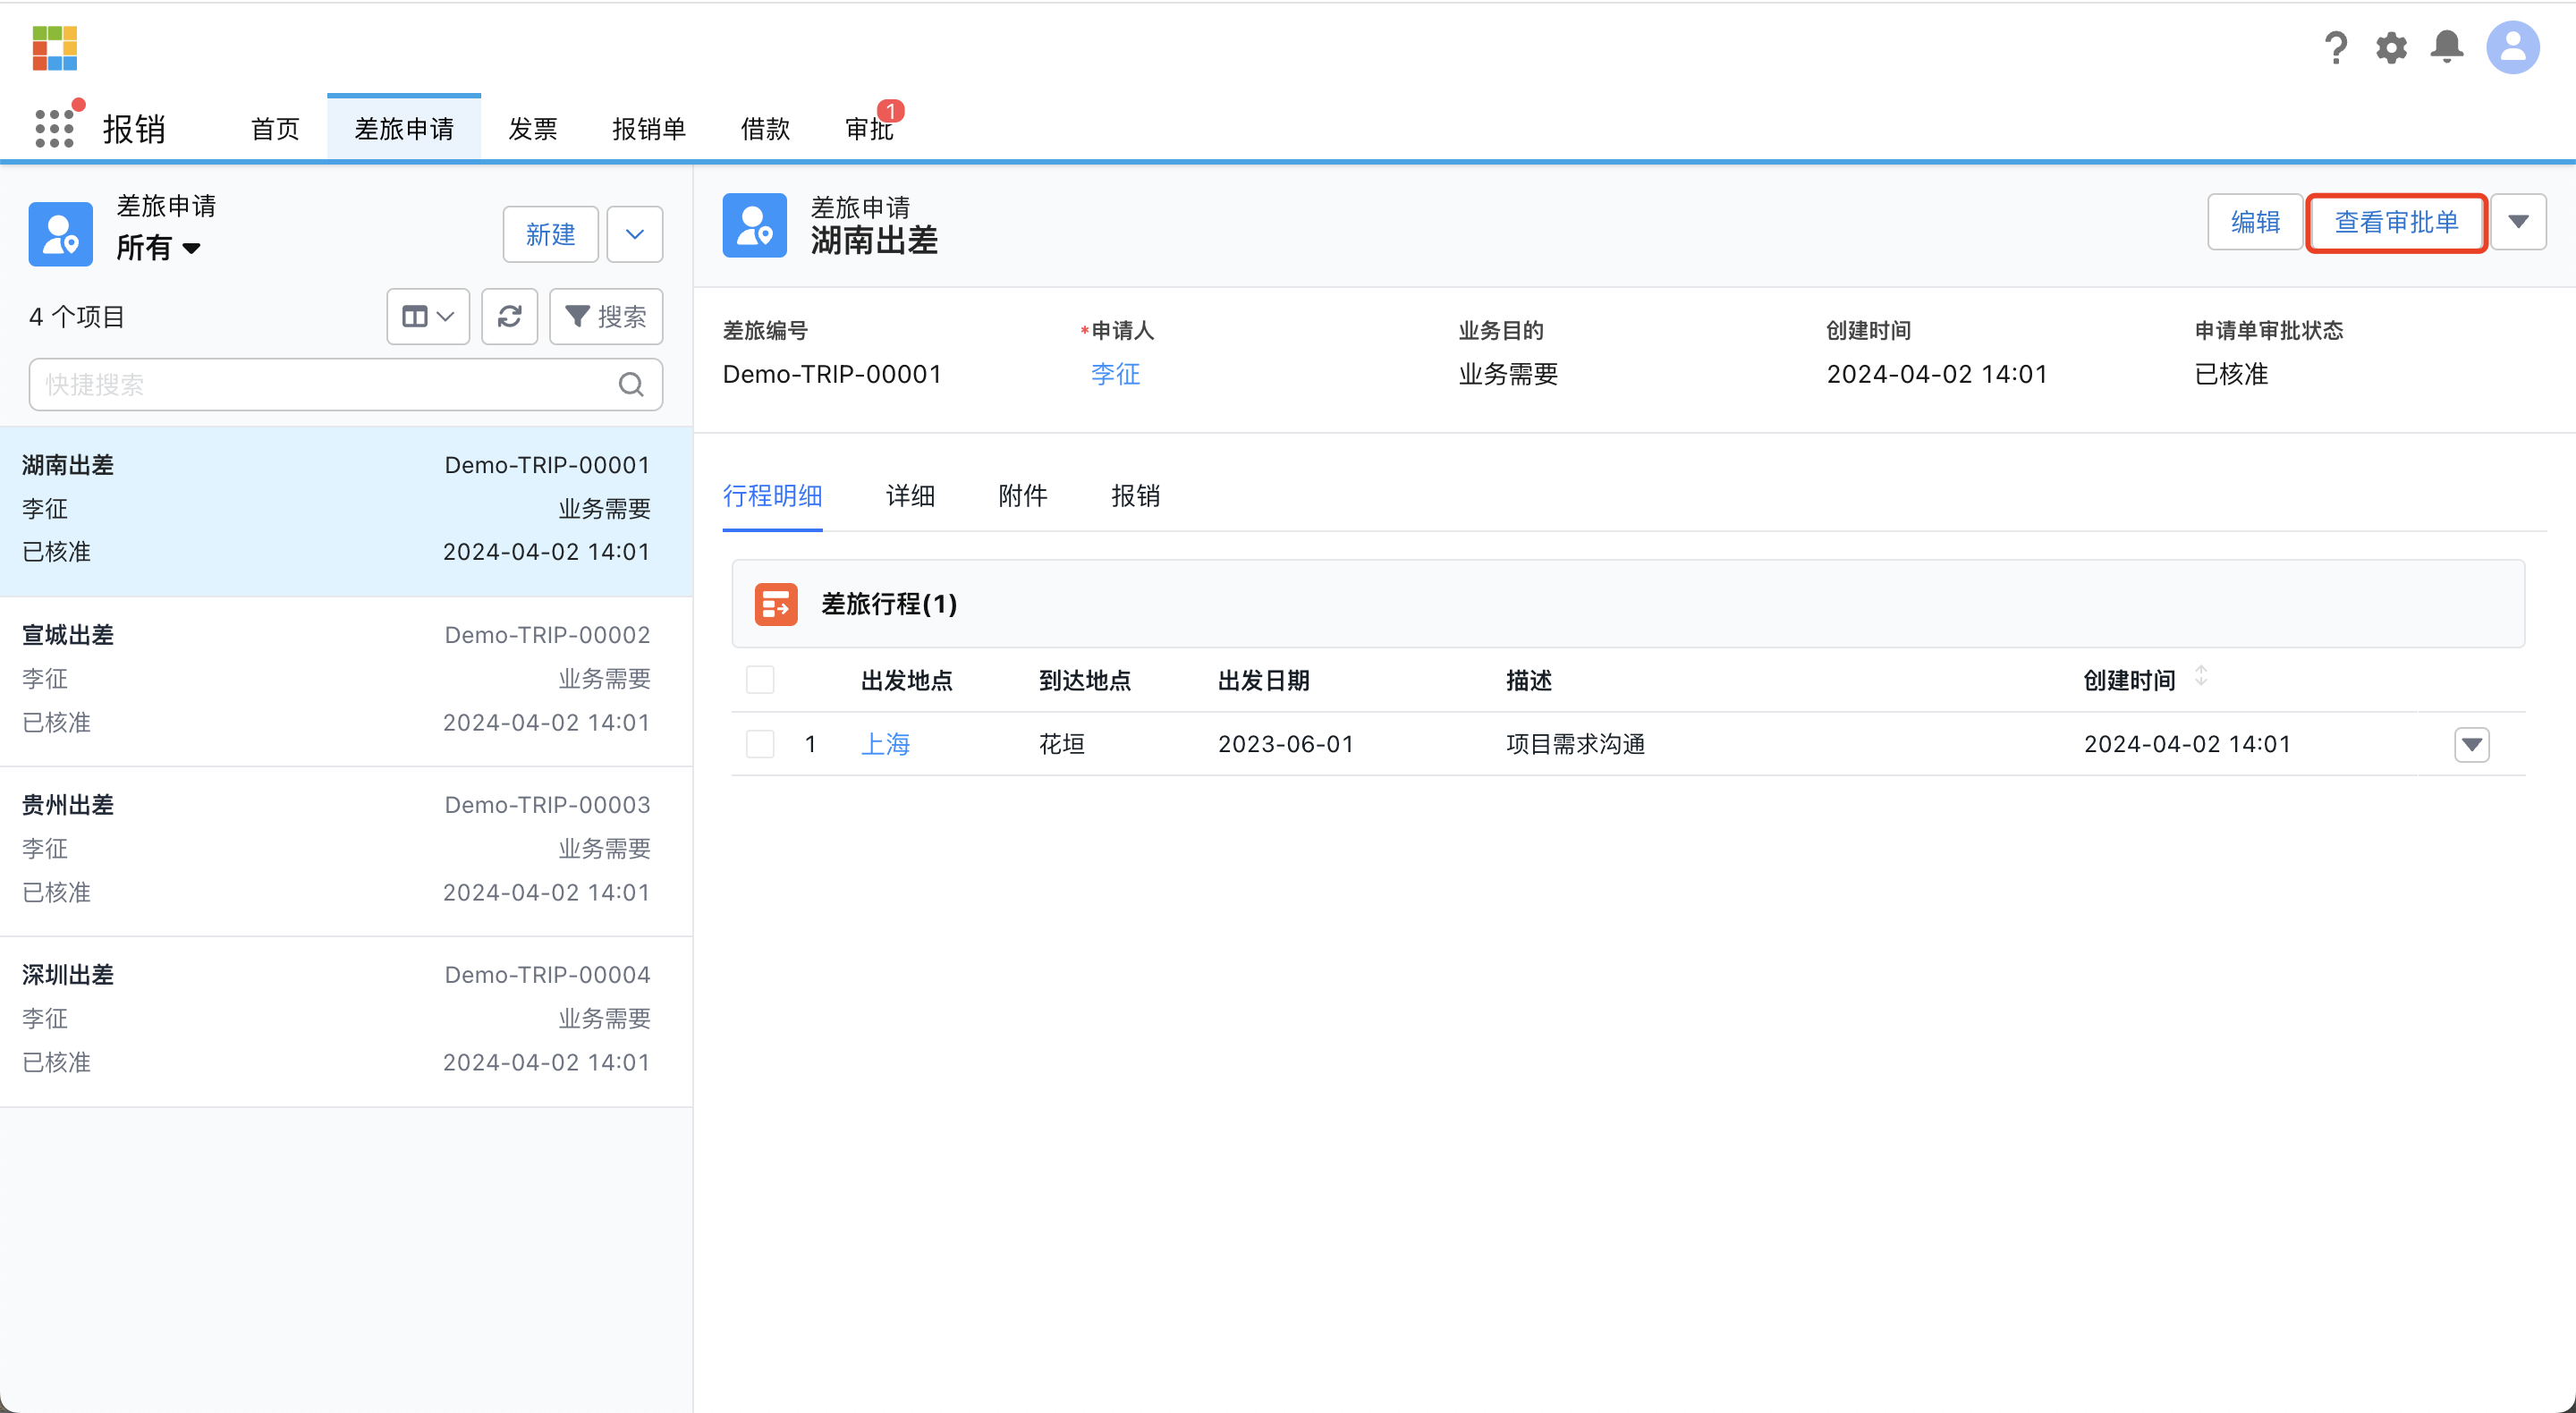2576x1413 pixels.
Task: Open applicant 李征 profile link
Action: point(1115,374)
